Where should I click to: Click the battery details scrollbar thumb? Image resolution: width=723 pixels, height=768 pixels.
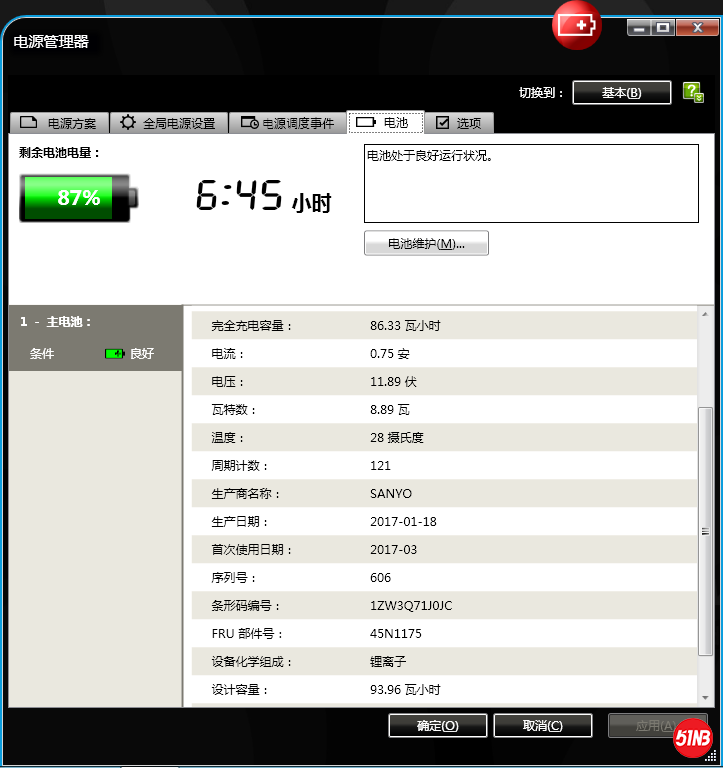(704, 530)
